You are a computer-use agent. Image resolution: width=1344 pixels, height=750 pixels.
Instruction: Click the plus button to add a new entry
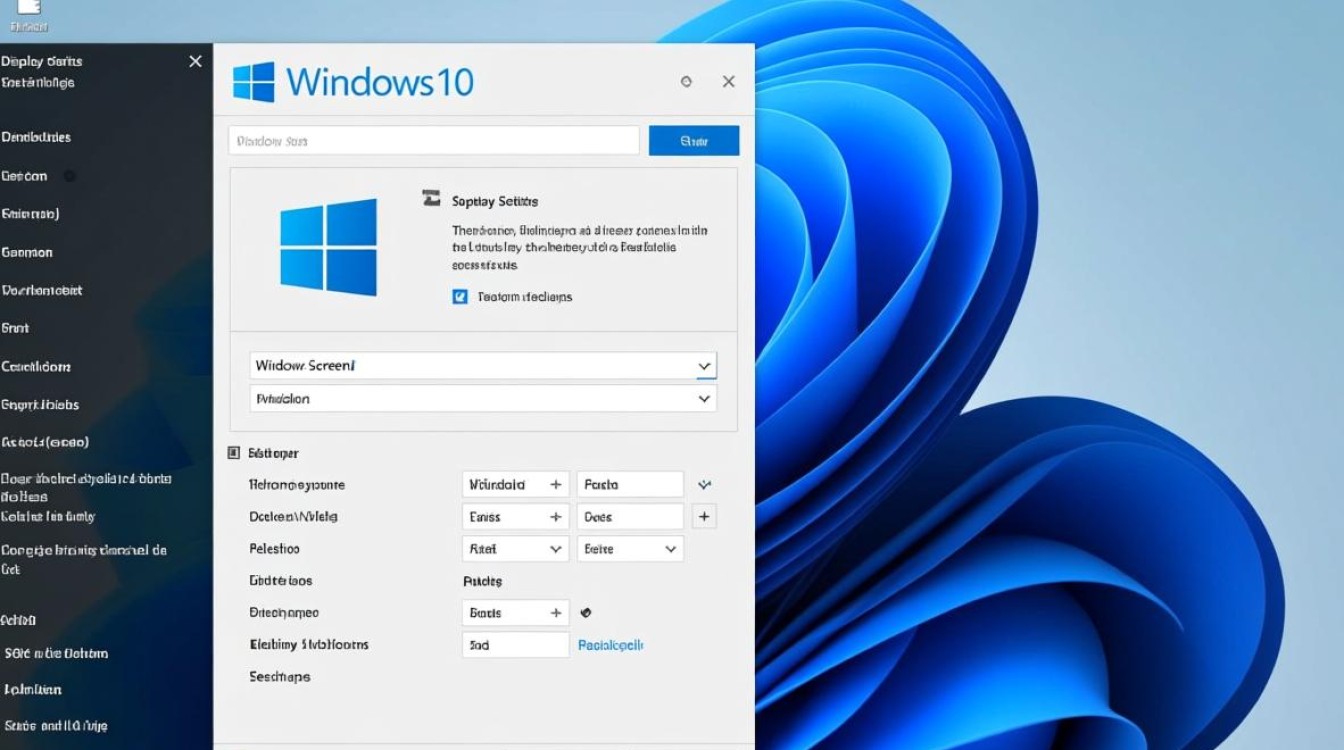pos(704,516)
